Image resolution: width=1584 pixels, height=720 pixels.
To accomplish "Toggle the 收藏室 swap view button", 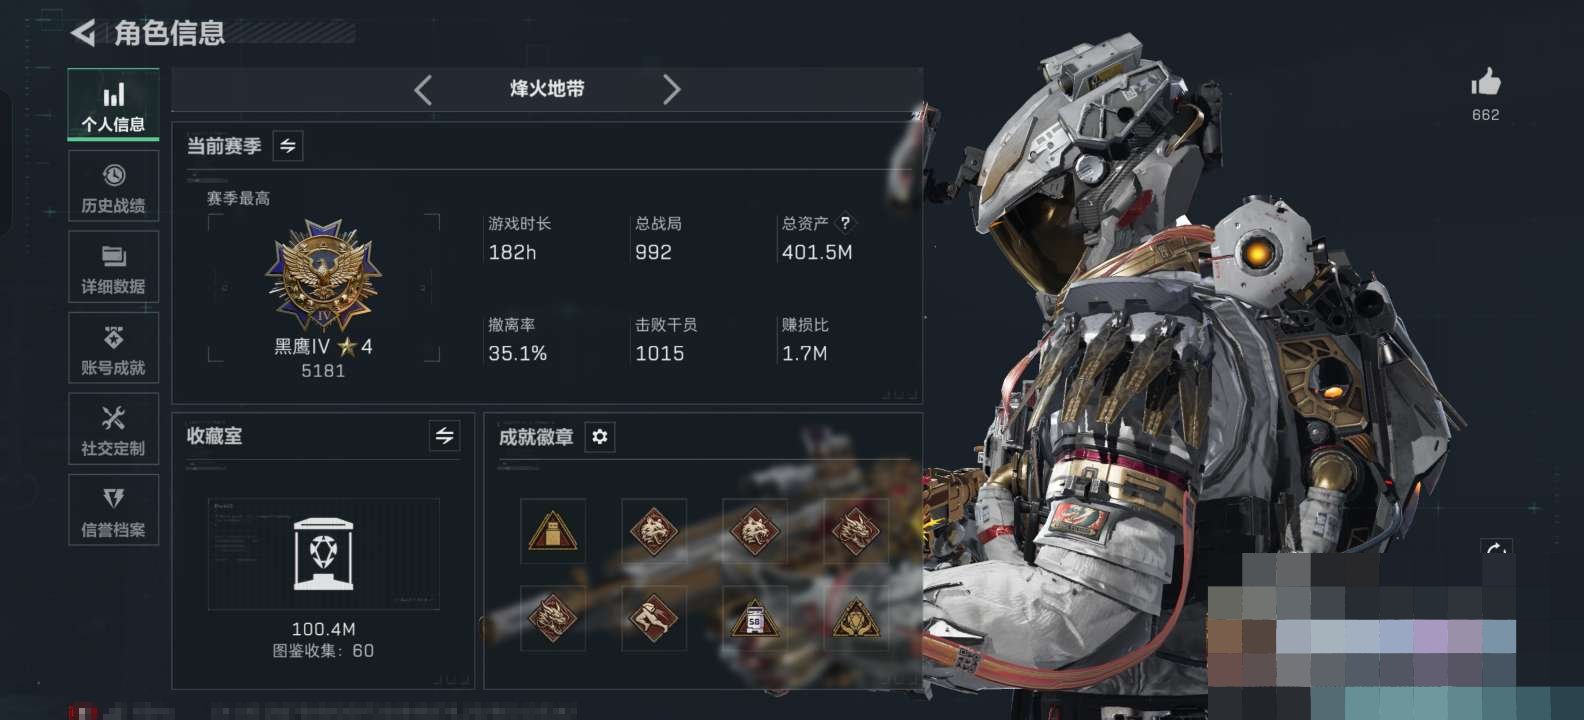I will click(x=444, y=436).
